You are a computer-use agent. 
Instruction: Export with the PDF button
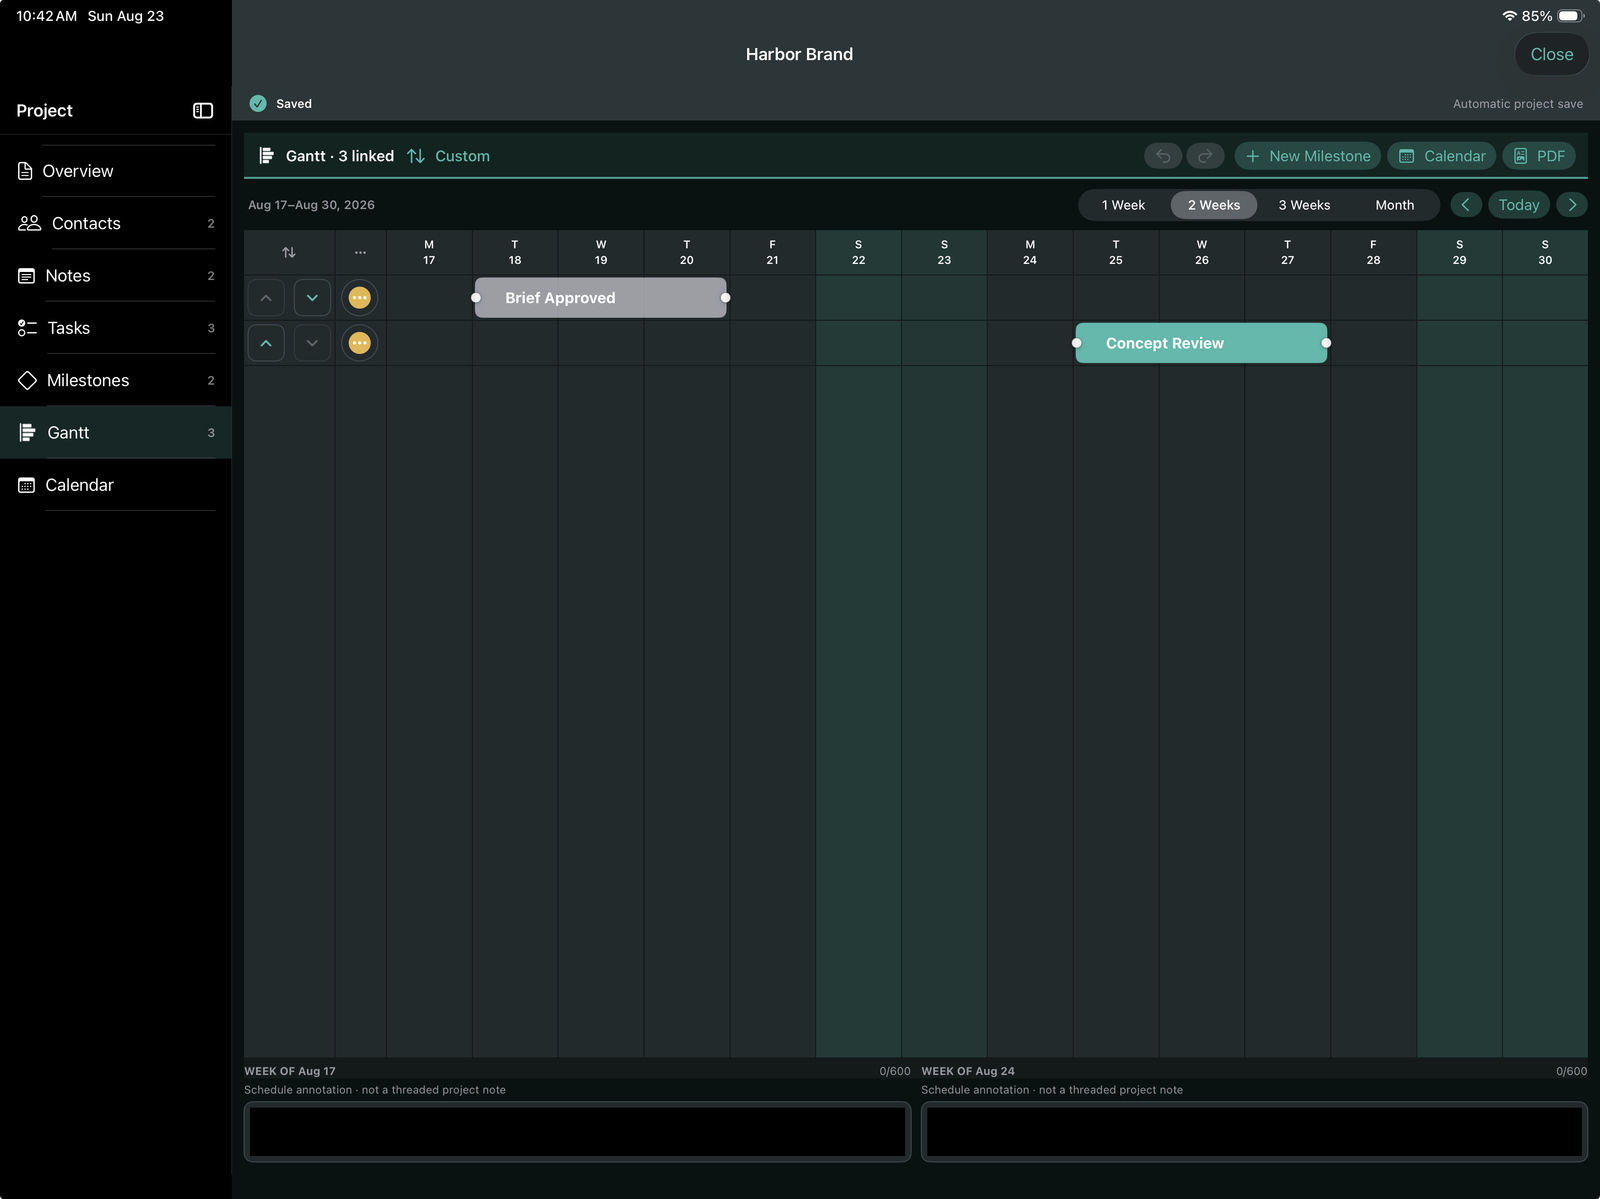pos(1539,156)
